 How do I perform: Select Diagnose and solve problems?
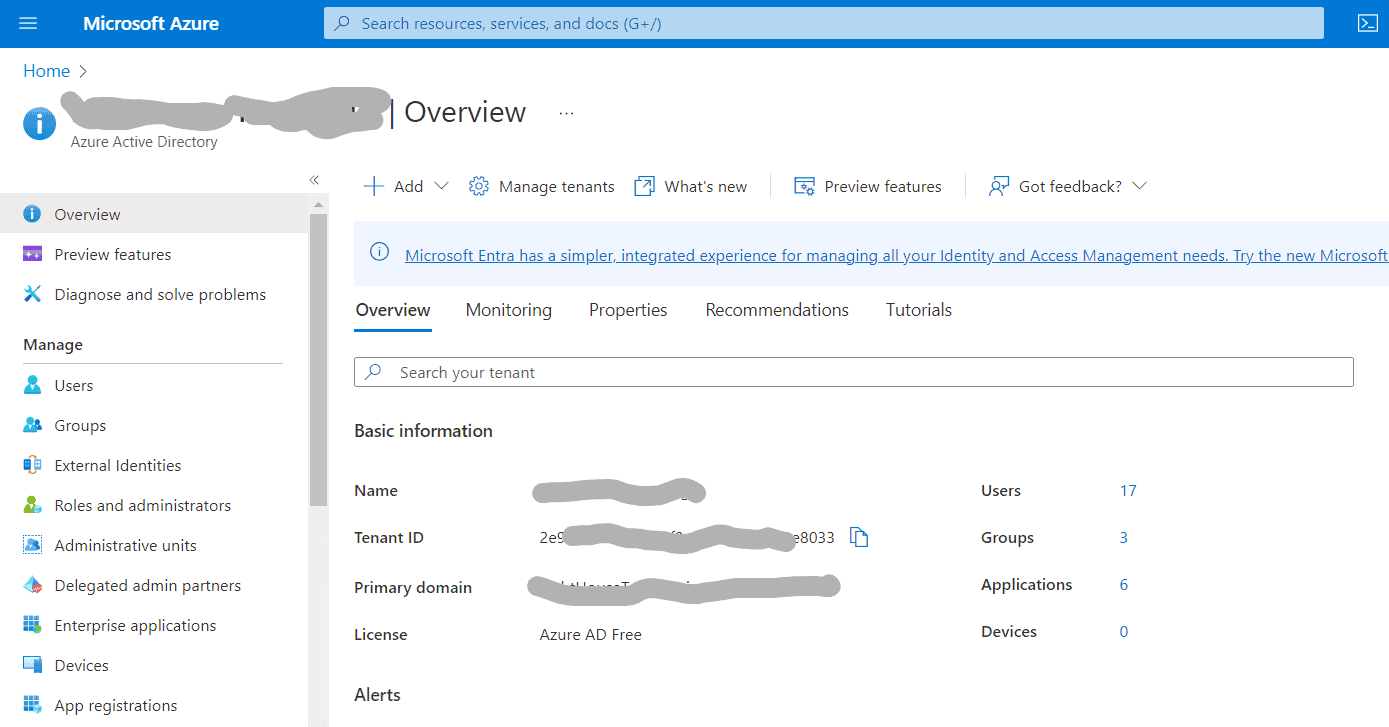click(160, 295)
